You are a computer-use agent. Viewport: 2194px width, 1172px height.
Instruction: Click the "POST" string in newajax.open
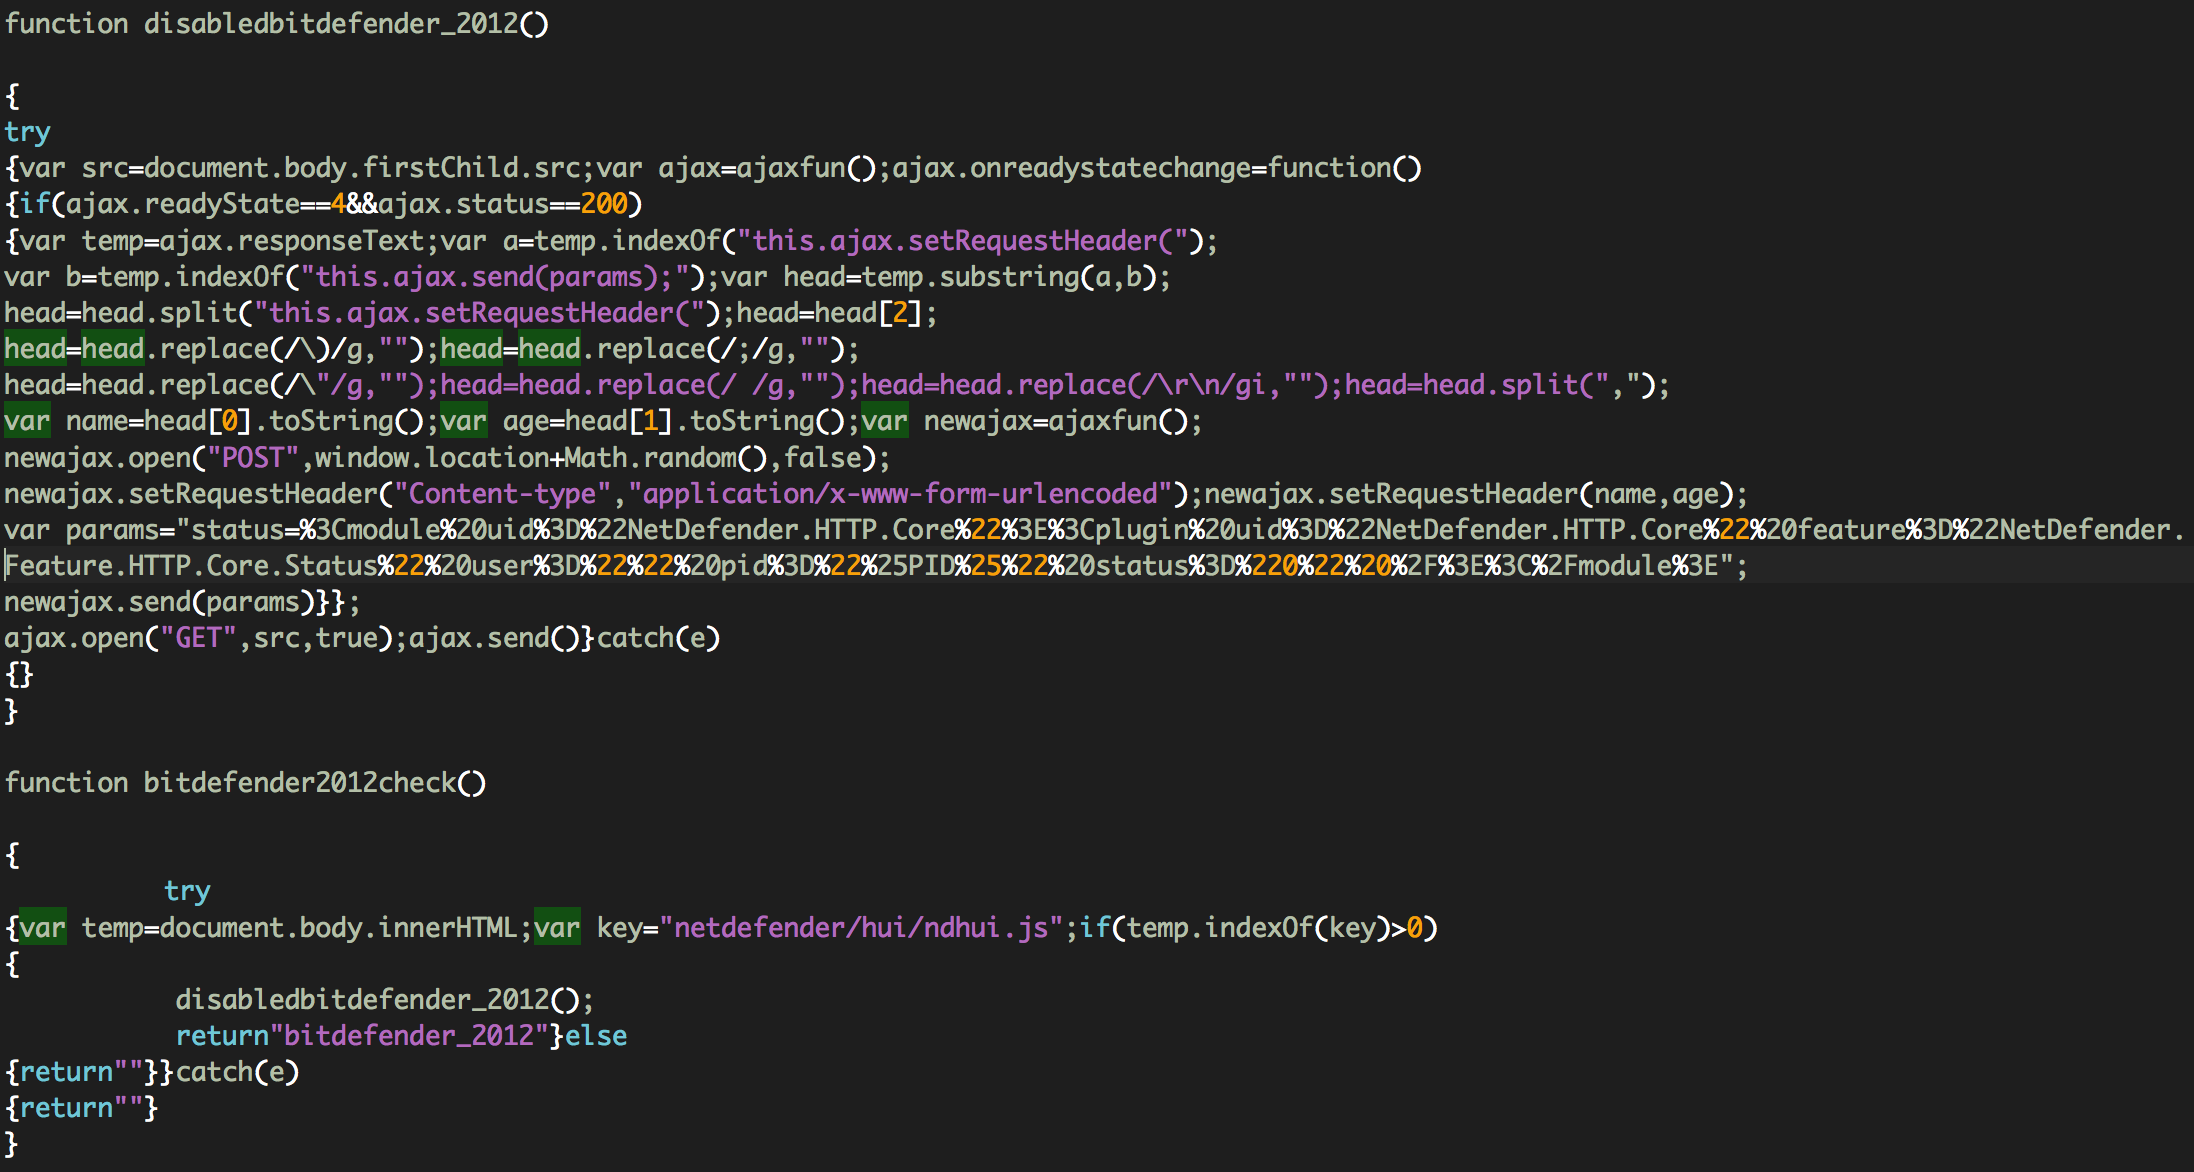(x=253, y=458)
